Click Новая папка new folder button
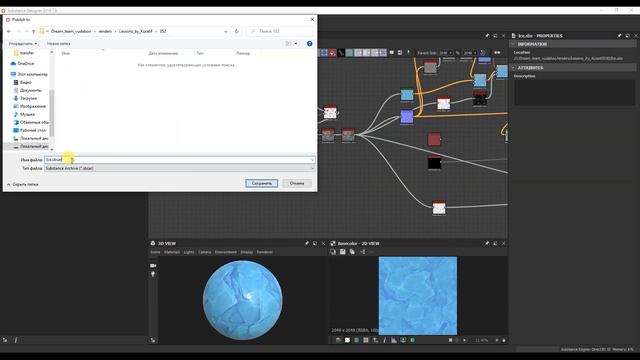The height and width of the screenshot is (360, 640). [58, 44]
